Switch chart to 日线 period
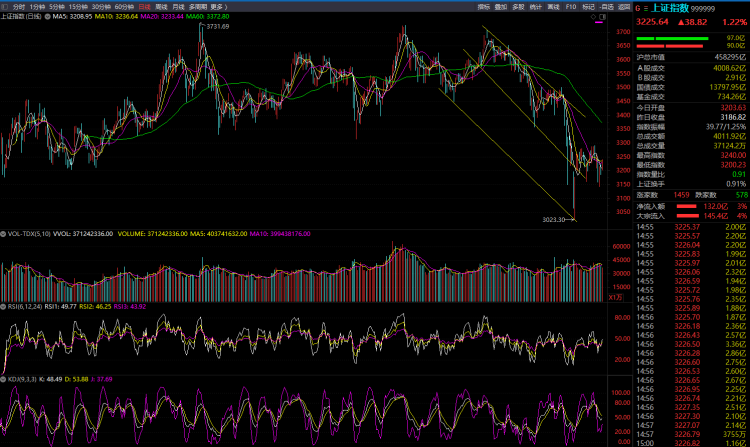750x447 pixels. pyautogui.click(x=144, y=7)
